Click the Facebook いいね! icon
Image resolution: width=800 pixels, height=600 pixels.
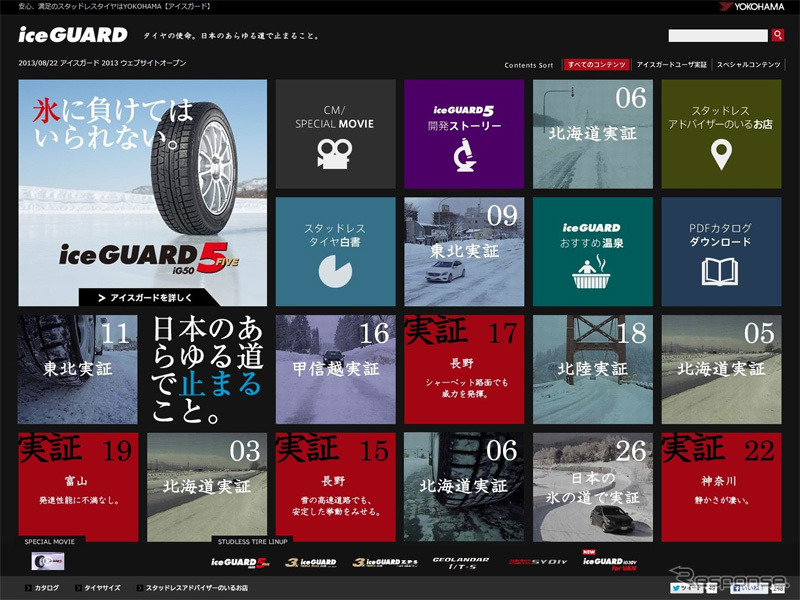[x=737, y=587]
